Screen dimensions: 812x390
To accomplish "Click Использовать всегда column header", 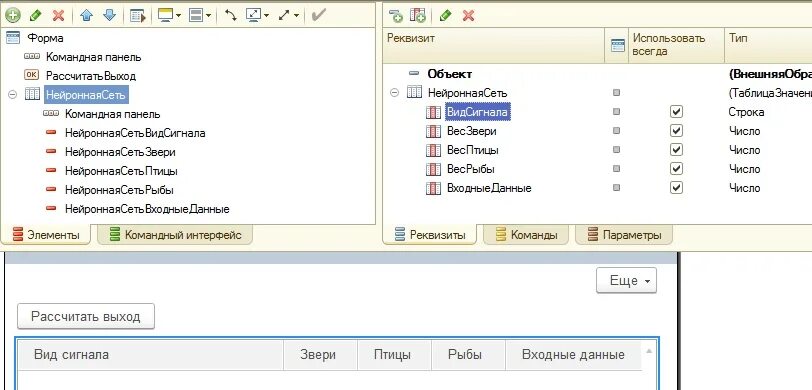I will (675, 45).
